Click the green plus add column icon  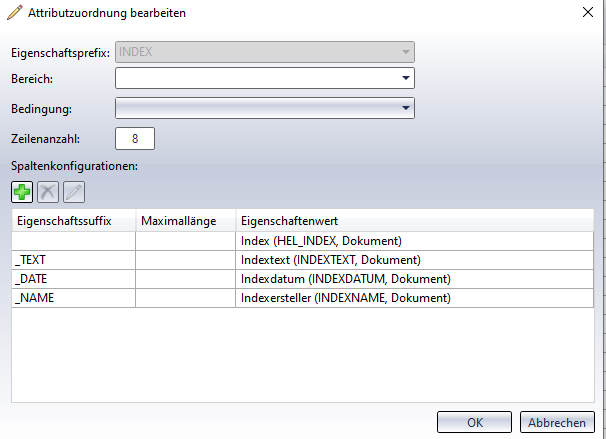(x=22, y=192)
